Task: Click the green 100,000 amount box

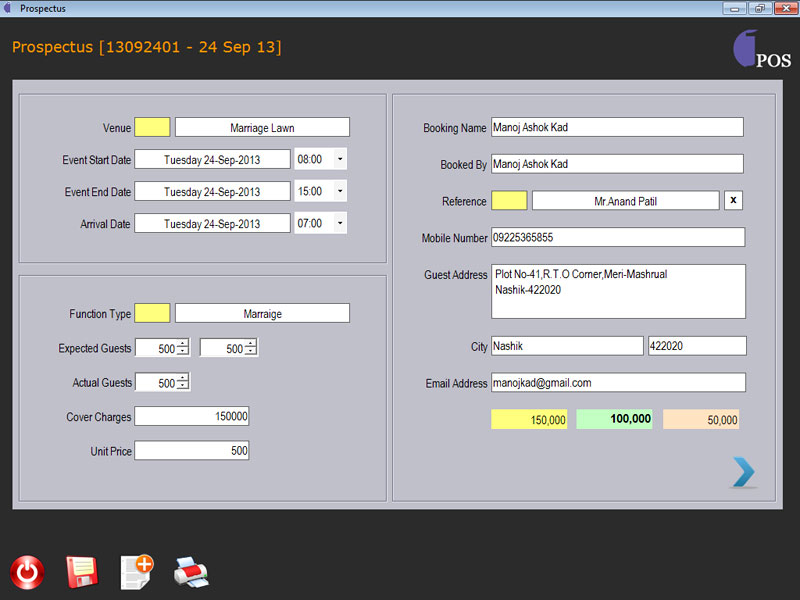Action: click(x=614, y=420)
